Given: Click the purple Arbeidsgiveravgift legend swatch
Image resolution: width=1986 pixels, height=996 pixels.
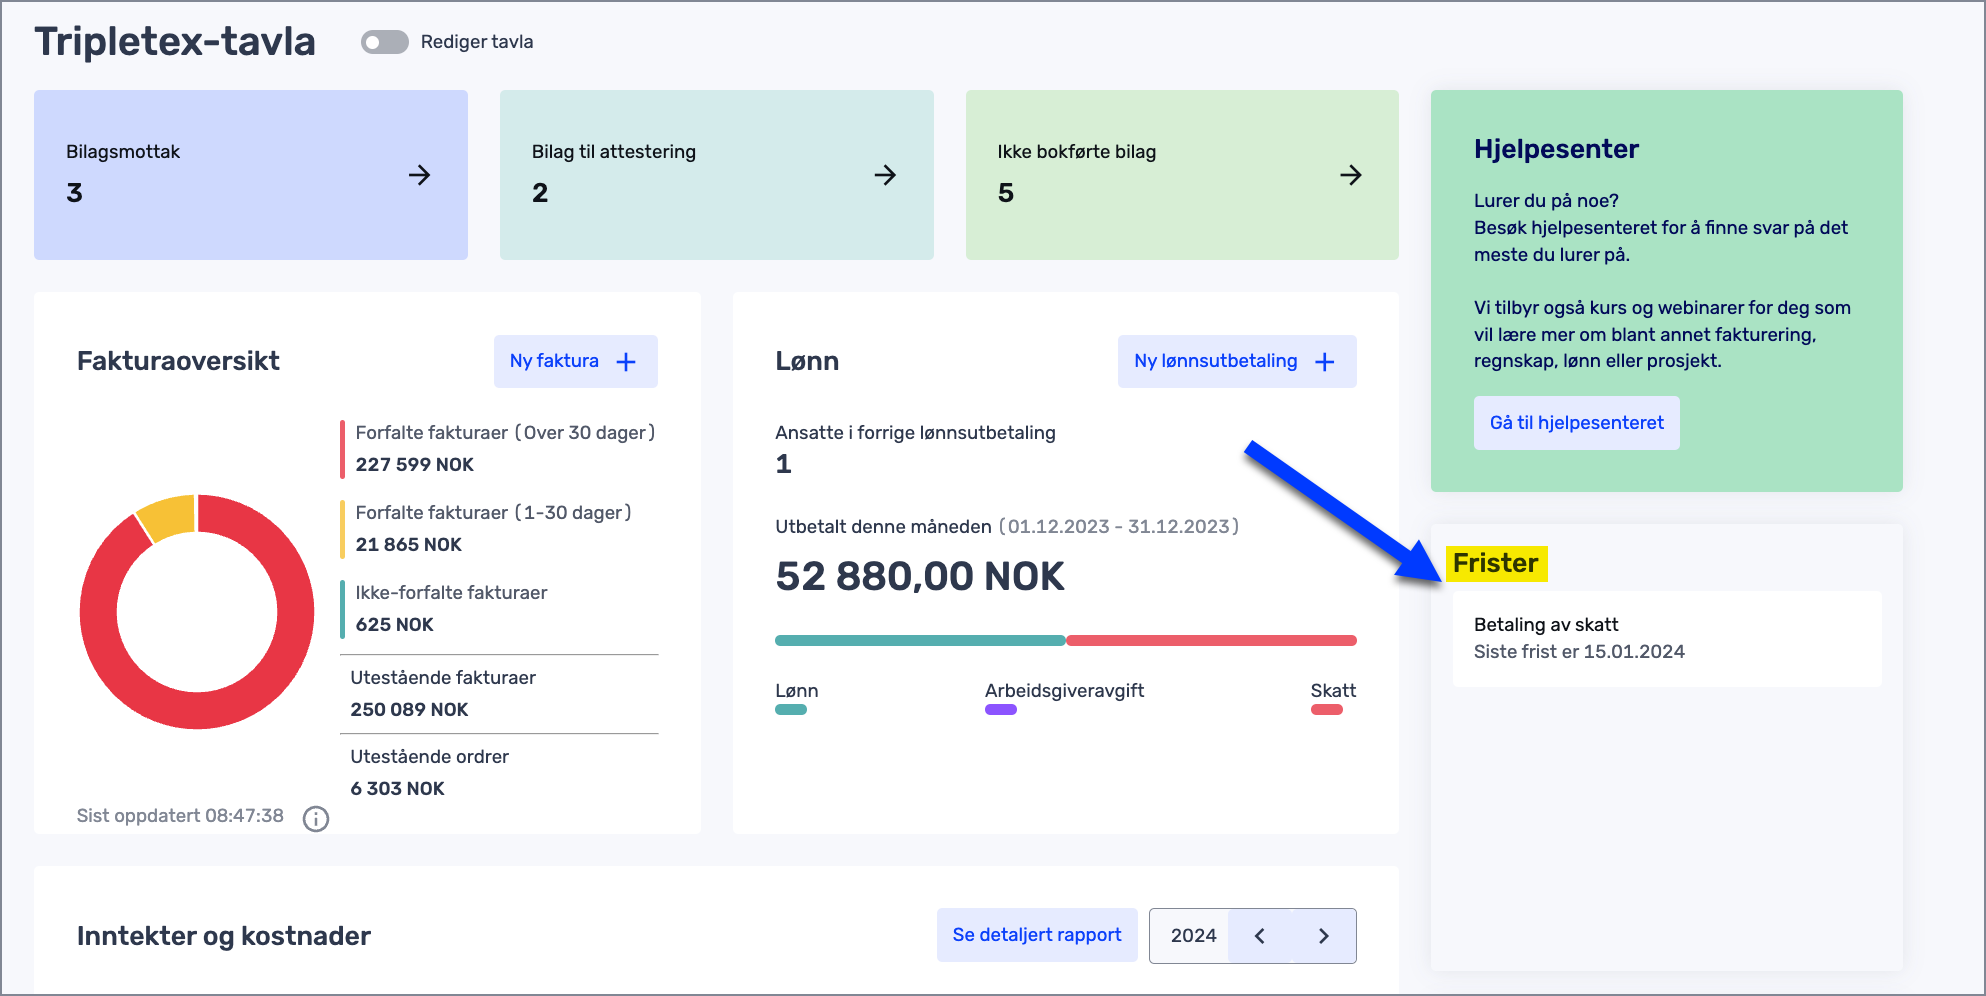Looking at the screenshot, I should [x=1000, y=710].
